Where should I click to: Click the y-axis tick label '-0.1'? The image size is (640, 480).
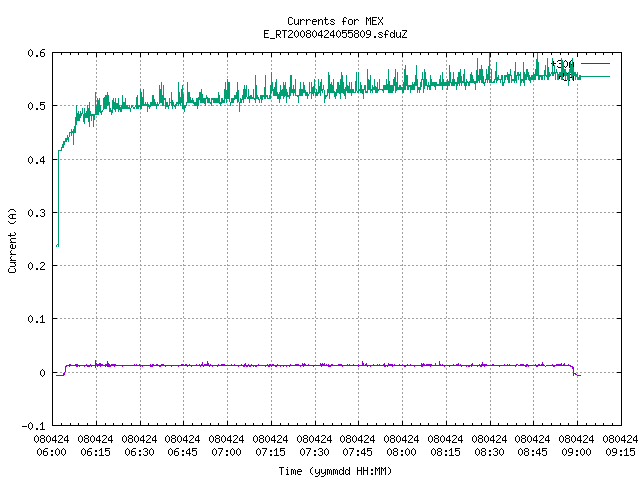point(33,426)
